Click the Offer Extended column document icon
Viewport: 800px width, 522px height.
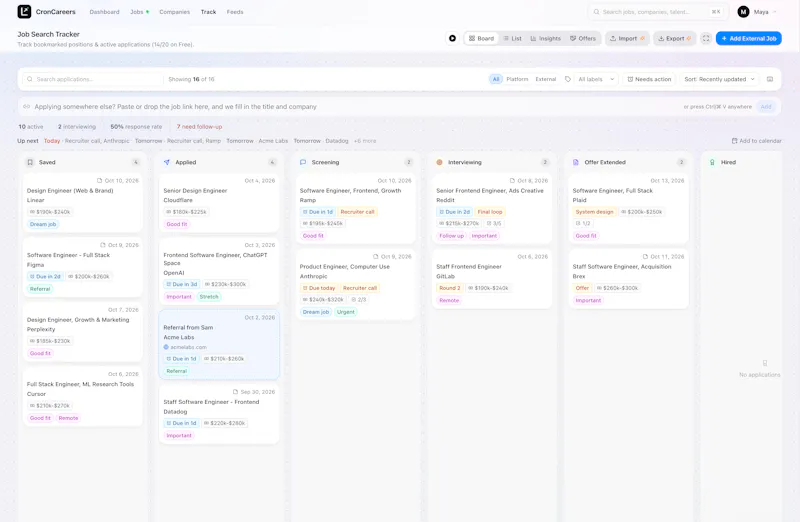click(576, 162)
